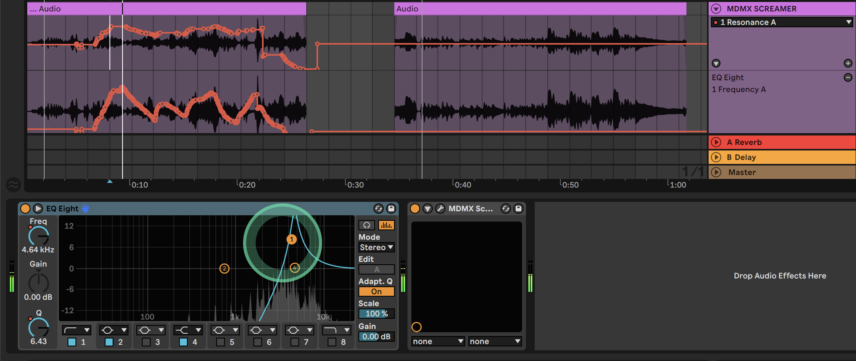Turn off the MDMX Sc... device activator
The height and width of the screenshot is (361, 856).
pos(415,209)
